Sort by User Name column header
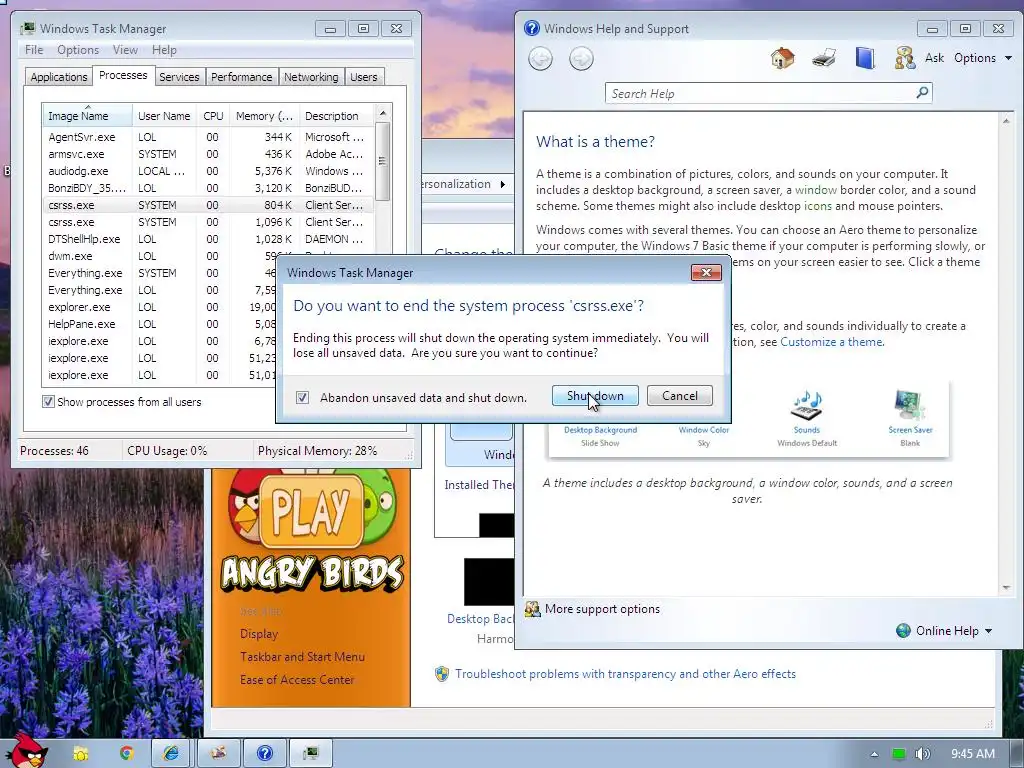The height and width of the screenshot is (768, 1024). [x=164, y=116]
